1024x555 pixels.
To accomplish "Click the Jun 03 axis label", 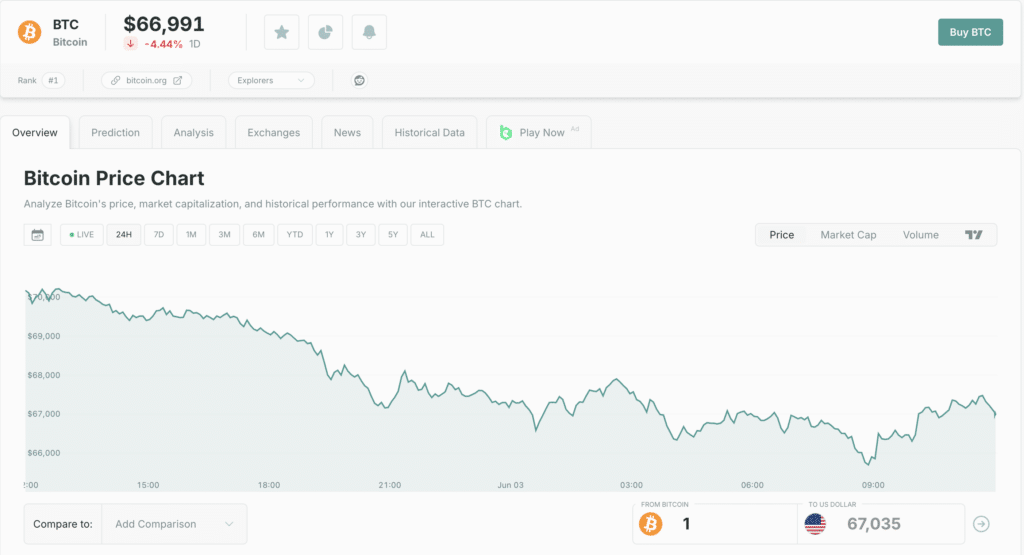I will point(511,485).
